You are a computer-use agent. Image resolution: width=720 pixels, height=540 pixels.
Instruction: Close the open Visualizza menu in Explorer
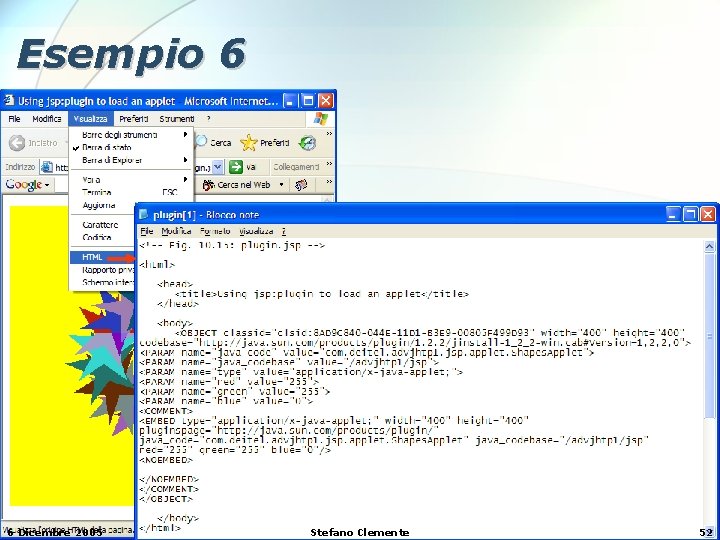click(x=90, y=119)
